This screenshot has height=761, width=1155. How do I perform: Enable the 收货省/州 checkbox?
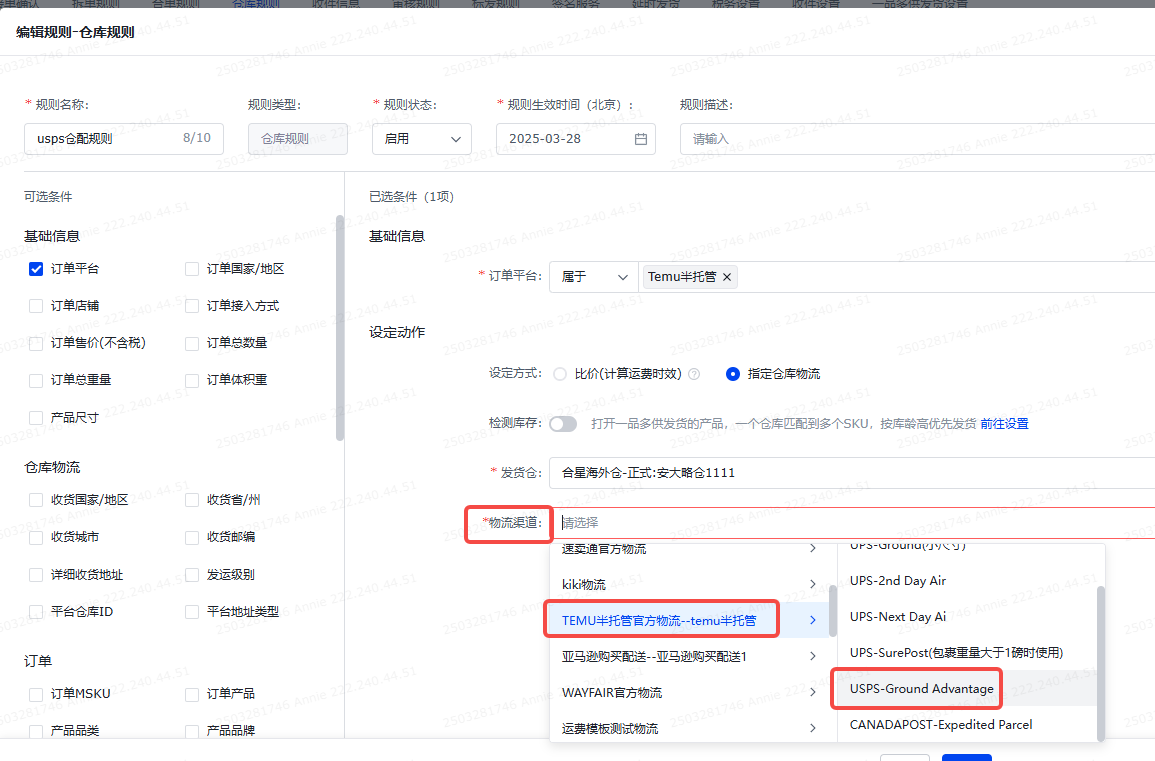192,500
